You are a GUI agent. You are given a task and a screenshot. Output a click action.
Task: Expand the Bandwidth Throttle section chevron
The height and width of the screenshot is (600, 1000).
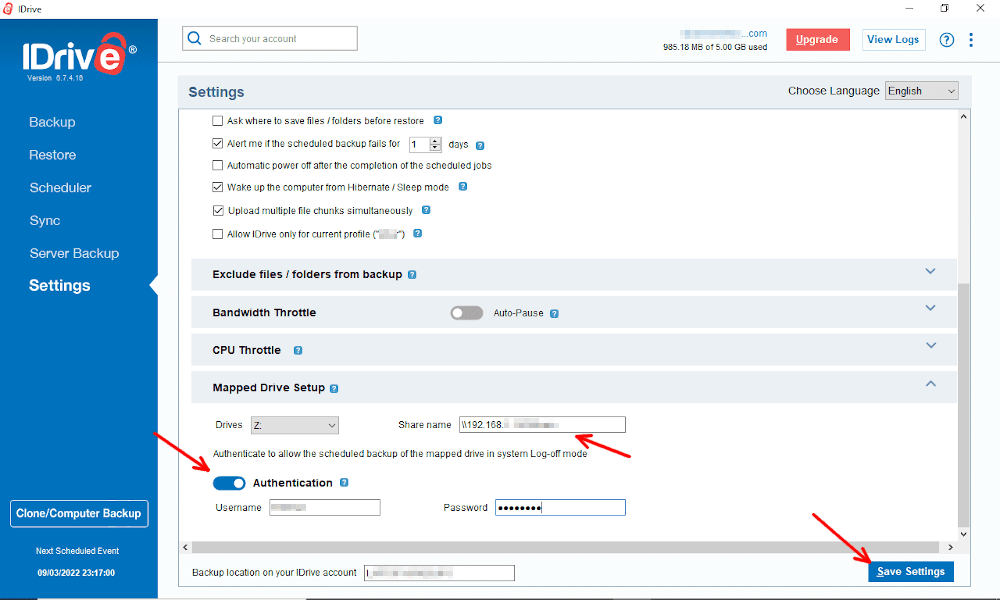pyautogui.click(x=930, y=308)
